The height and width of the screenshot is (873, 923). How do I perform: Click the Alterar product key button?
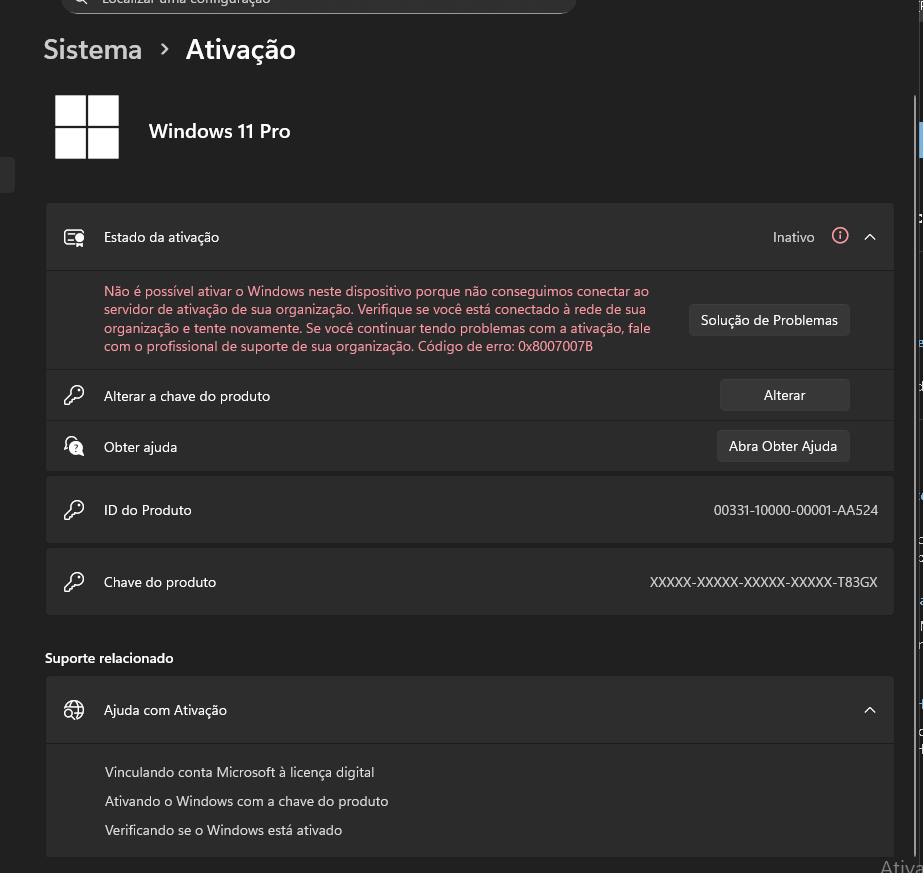point(785,395)
